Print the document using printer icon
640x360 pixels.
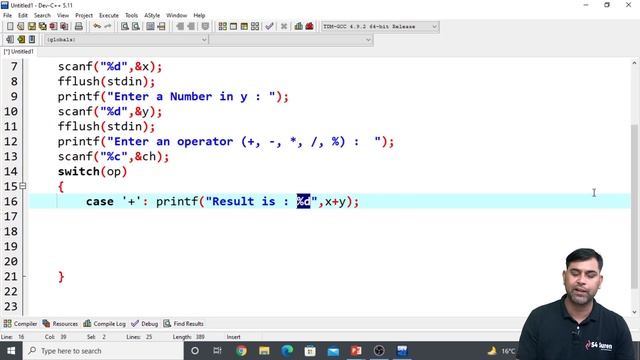(79, 27)
